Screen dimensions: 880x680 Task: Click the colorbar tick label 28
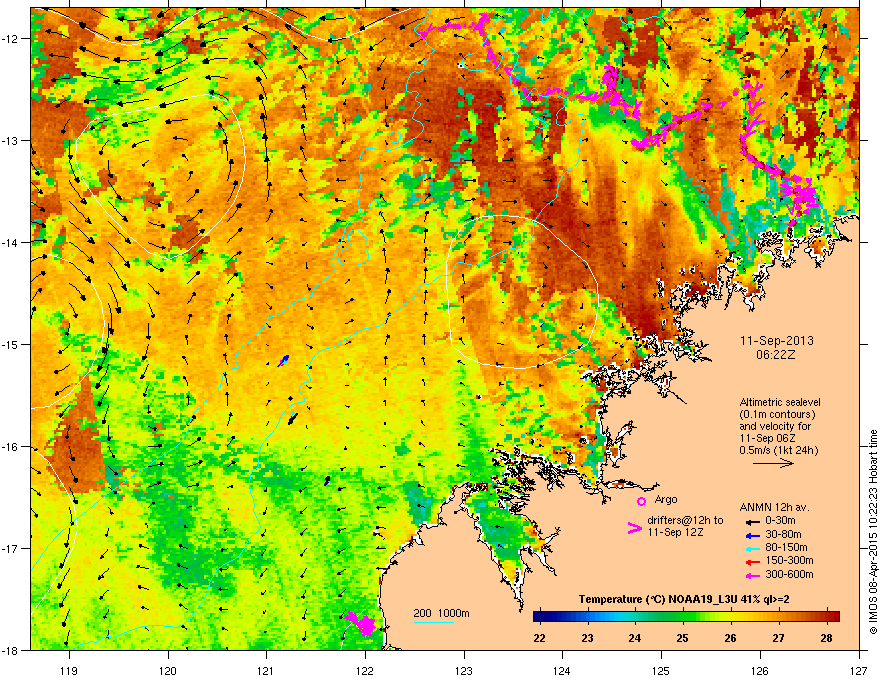pos(826,638)
